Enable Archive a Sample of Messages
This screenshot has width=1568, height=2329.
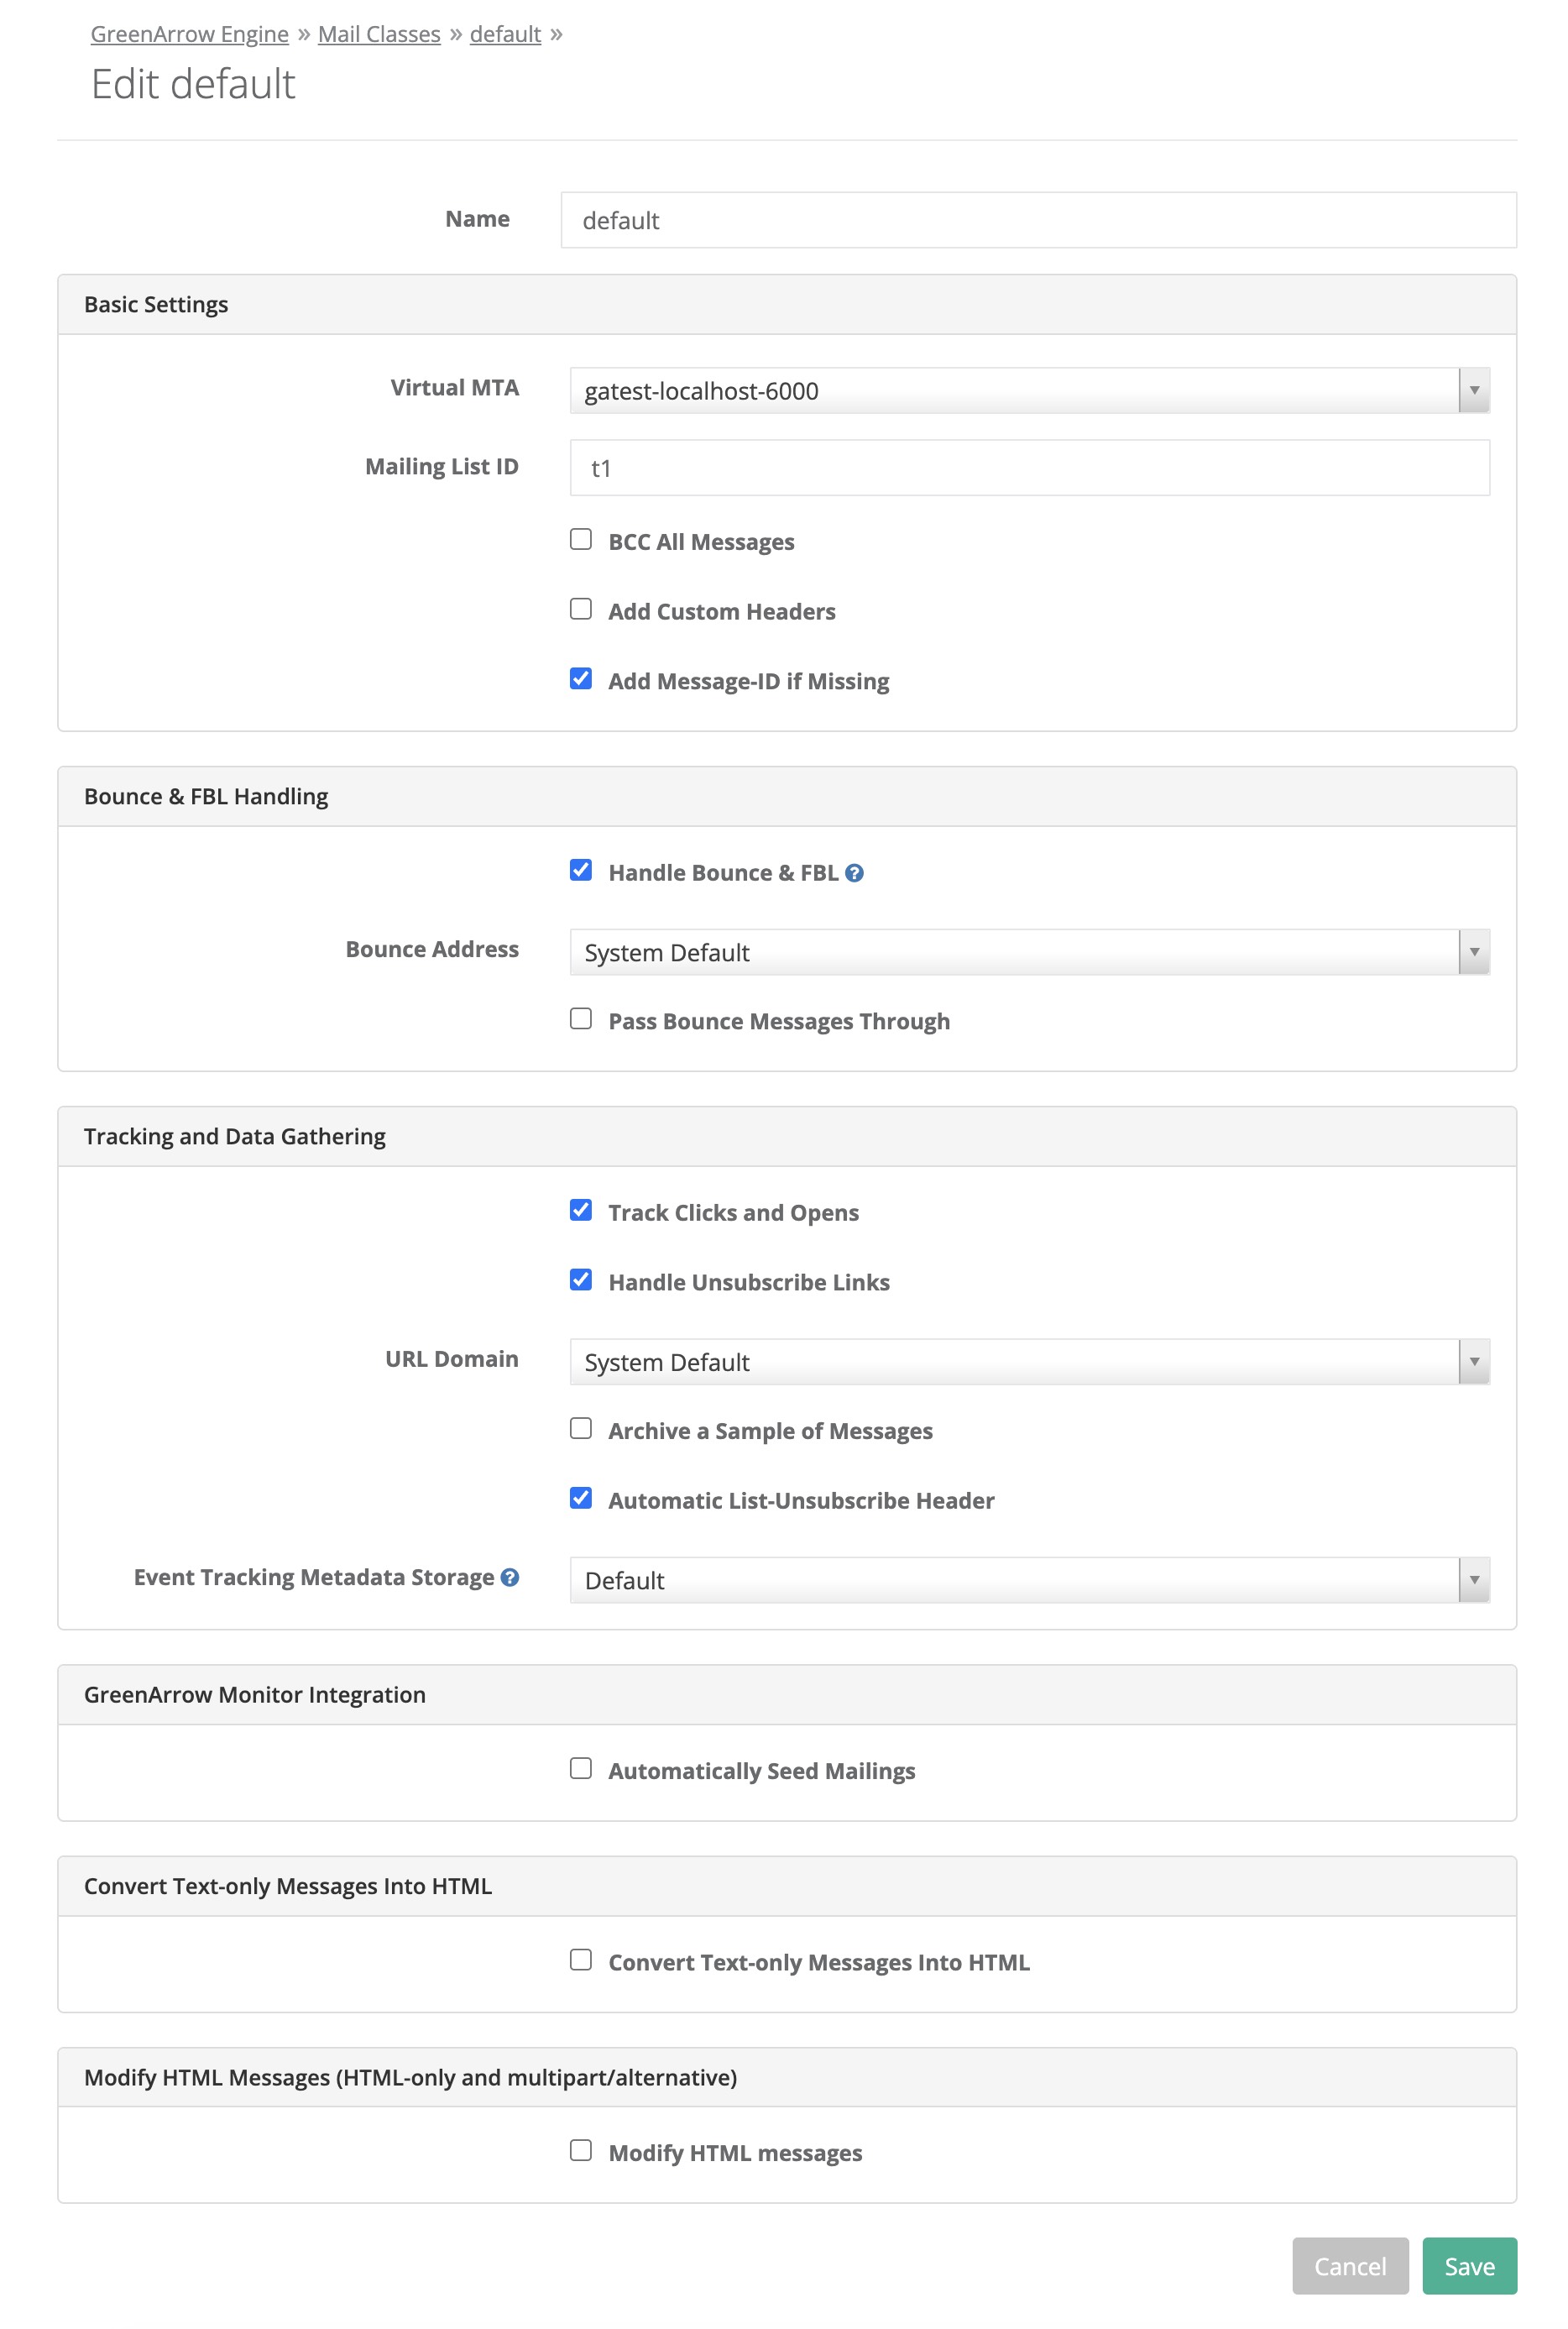(581, 1428)
